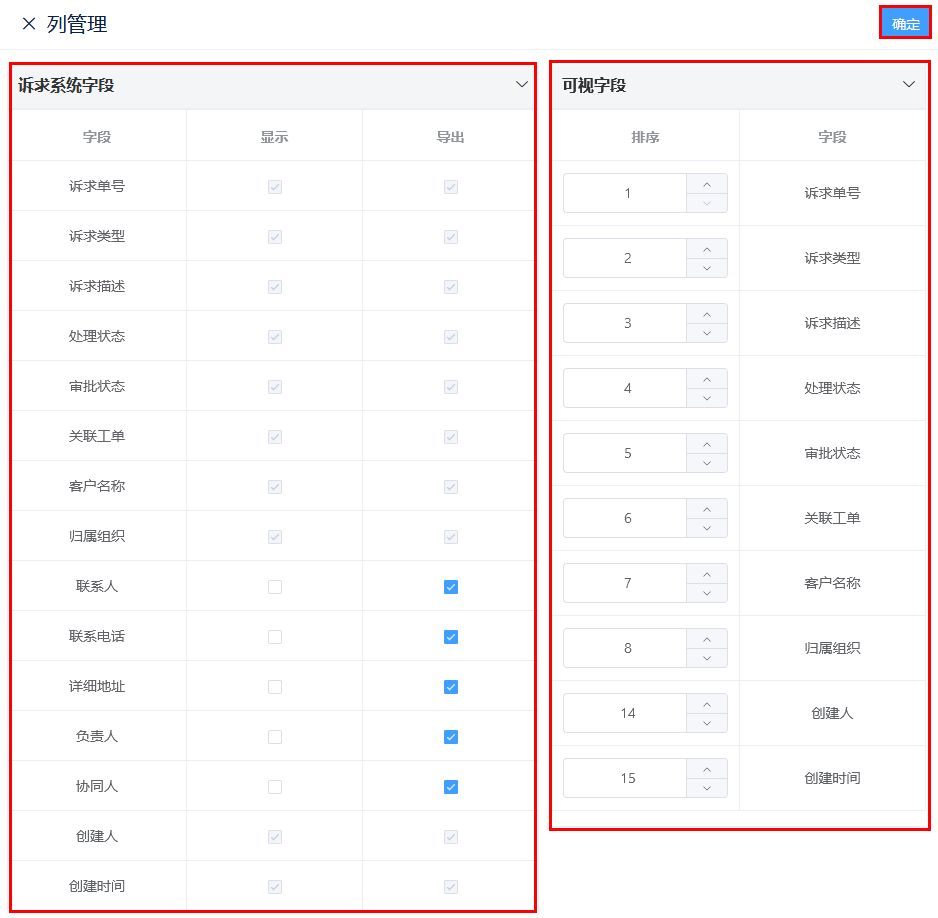Click the sort input showing 1

[x=626, y=193]
